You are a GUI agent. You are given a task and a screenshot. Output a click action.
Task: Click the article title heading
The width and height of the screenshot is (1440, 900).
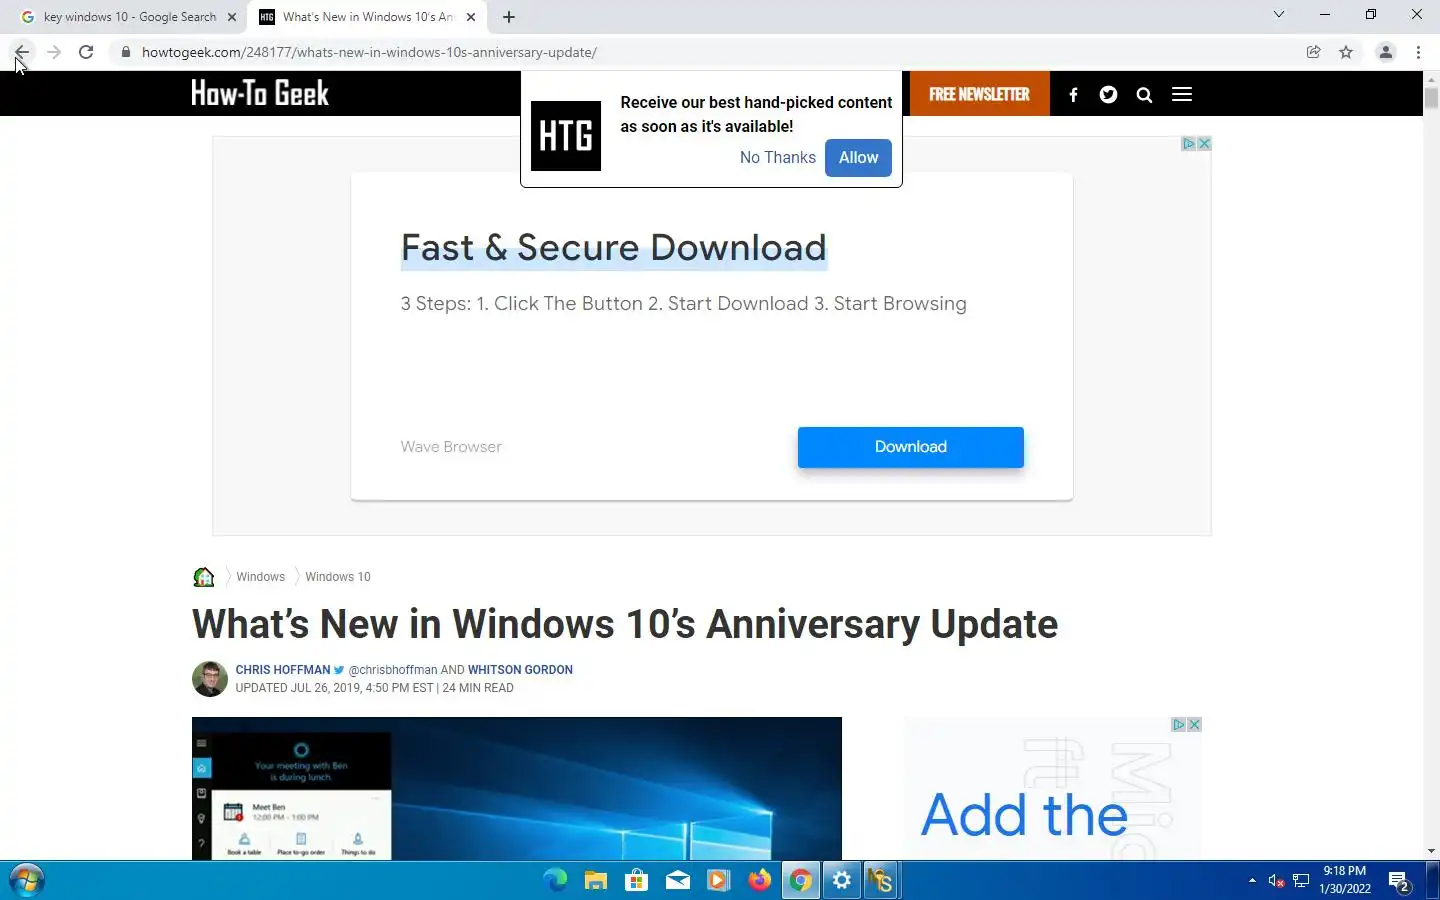pos(625,624)
